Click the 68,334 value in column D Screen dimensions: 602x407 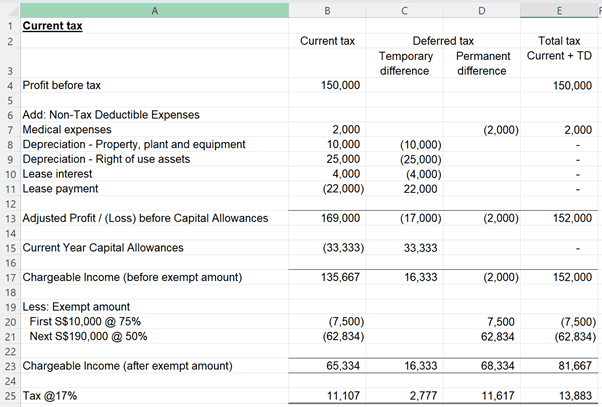tap(498, 366)
